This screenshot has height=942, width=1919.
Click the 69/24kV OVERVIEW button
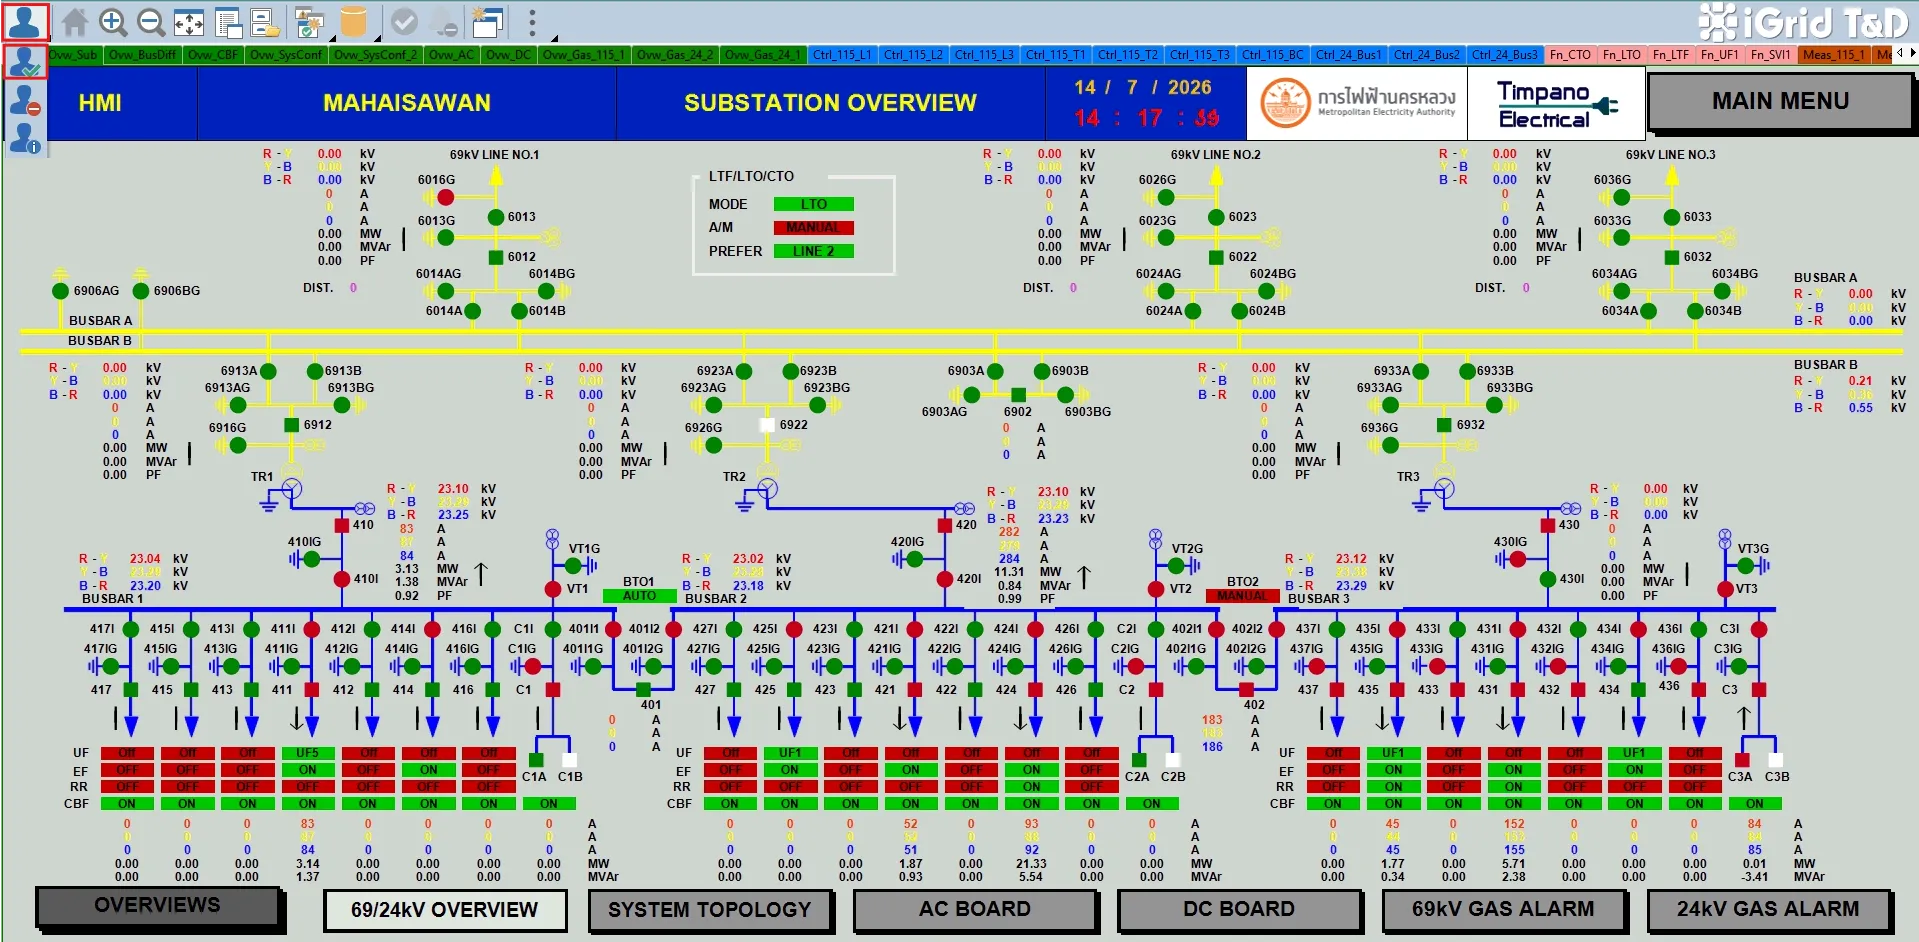click(x=445, y=910)
